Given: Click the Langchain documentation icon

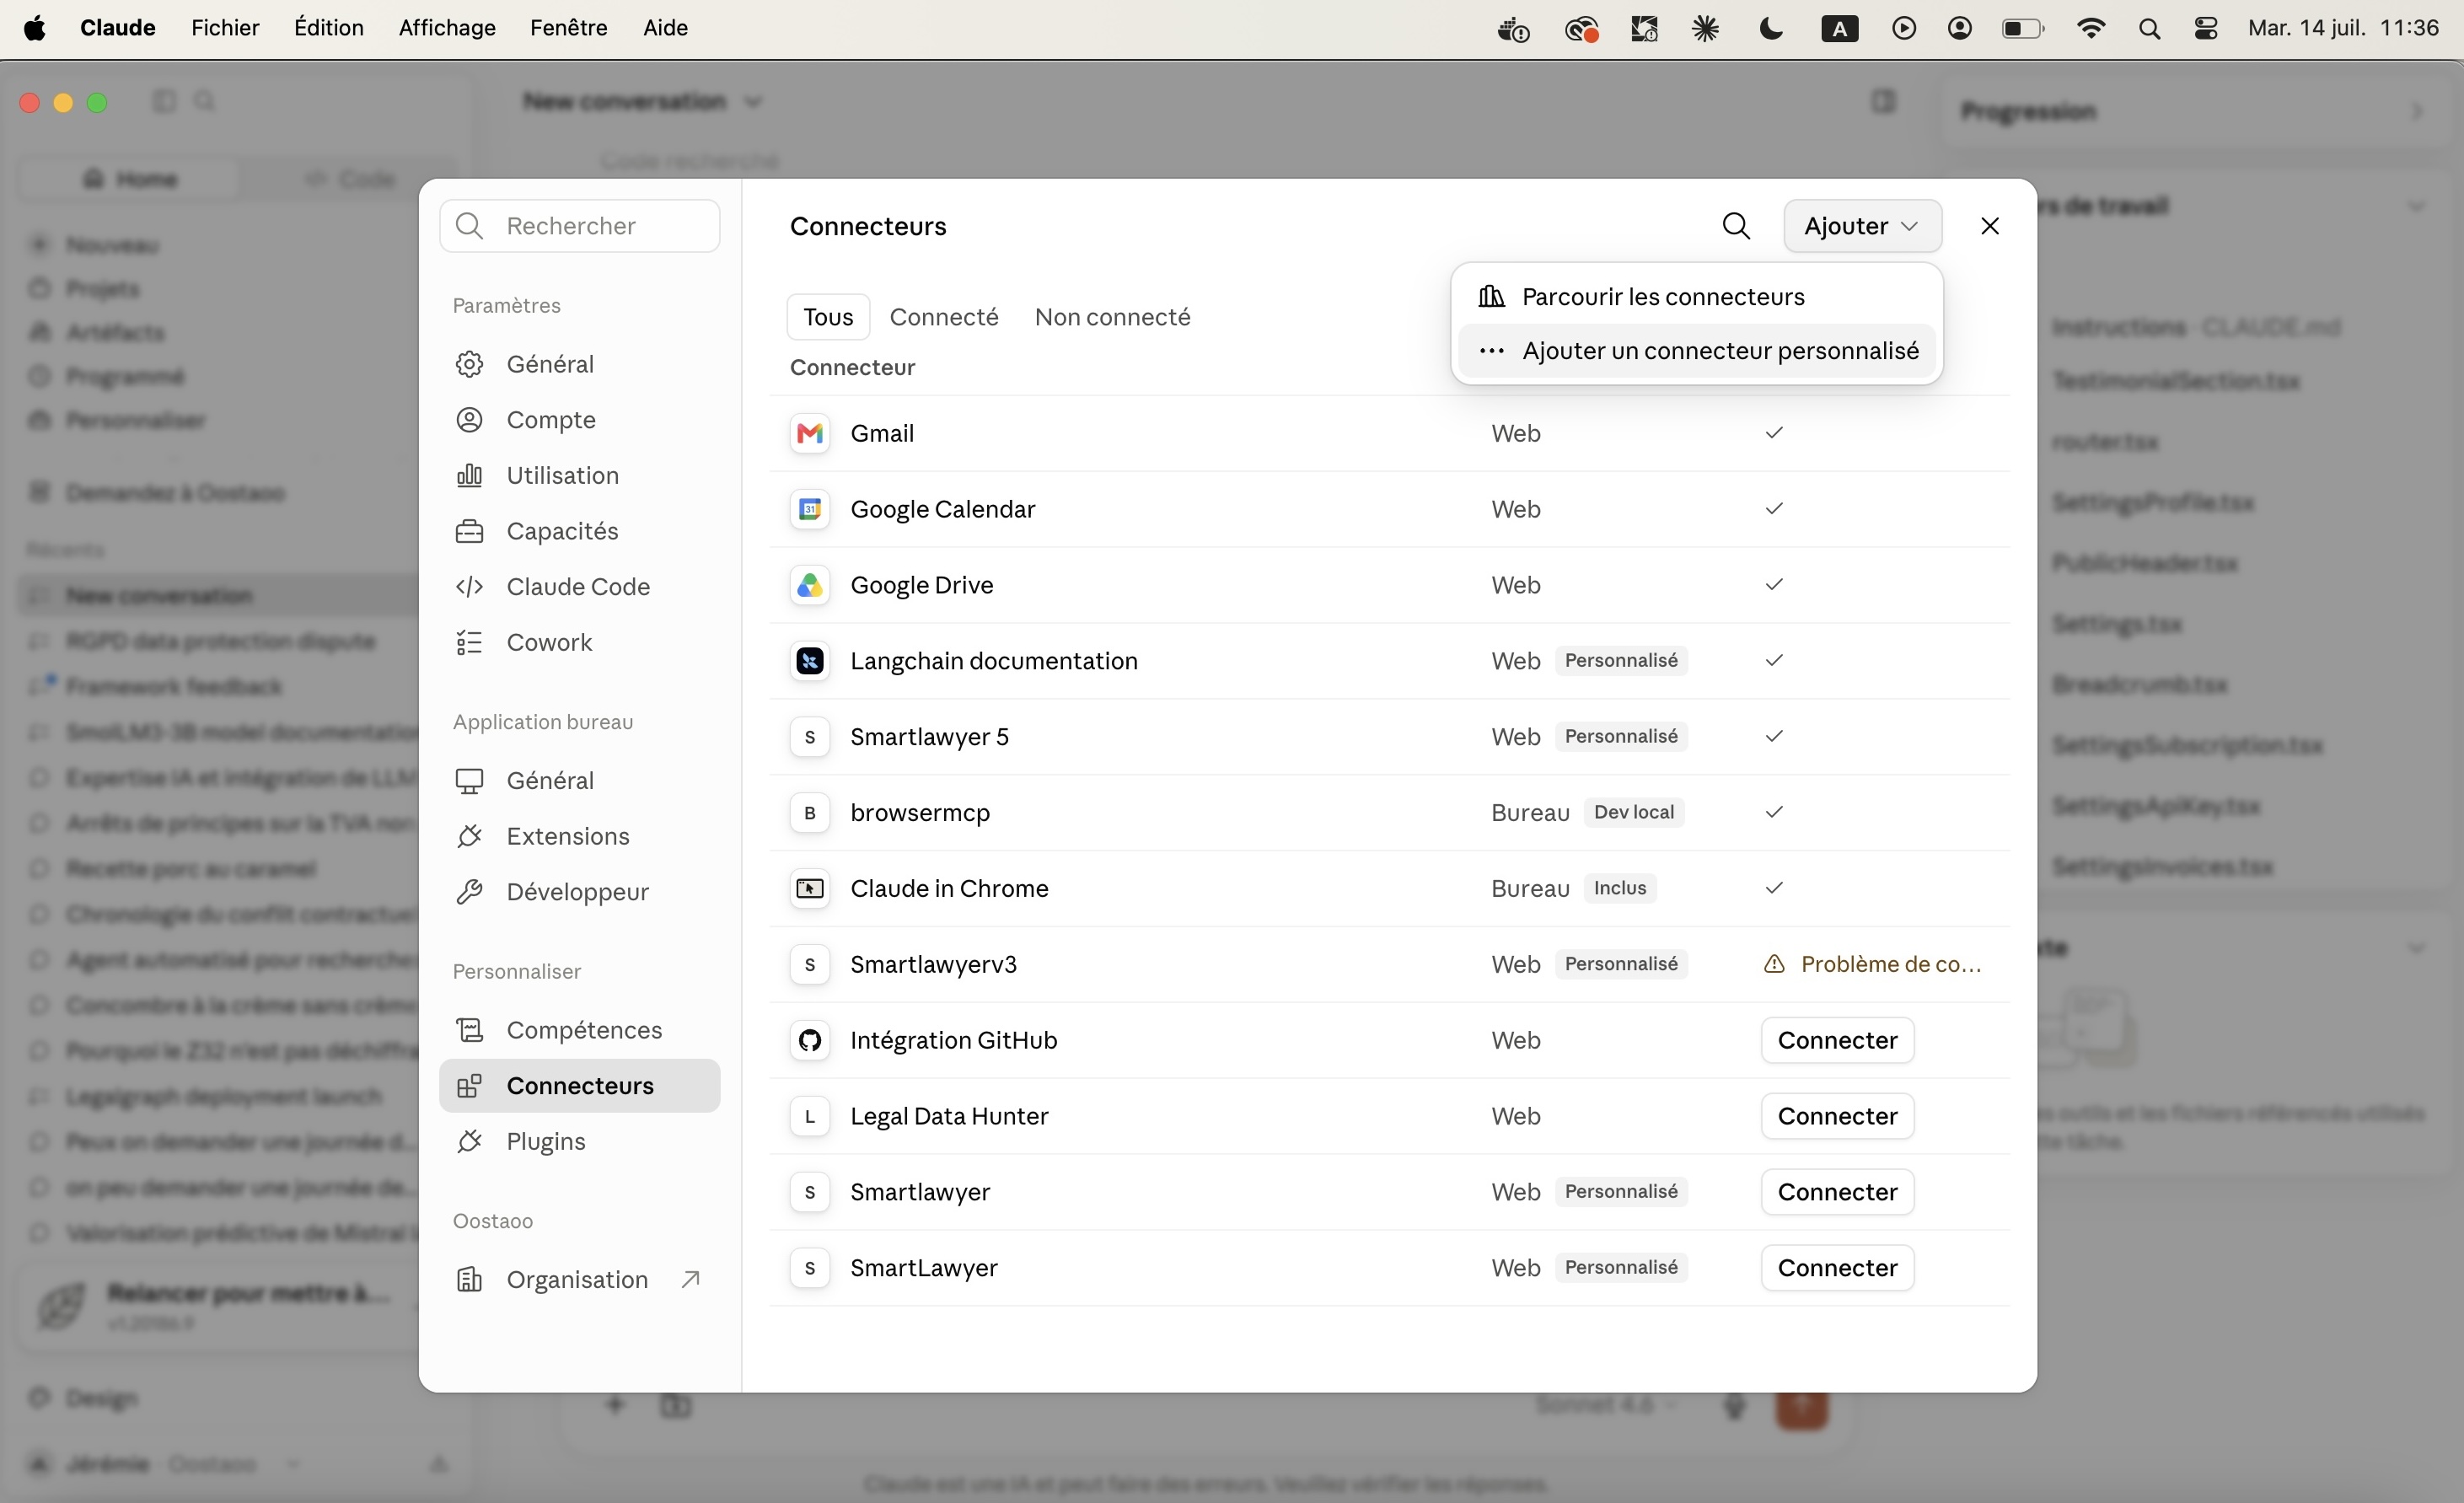Looking at the screenshot, I should coord(810,661).
